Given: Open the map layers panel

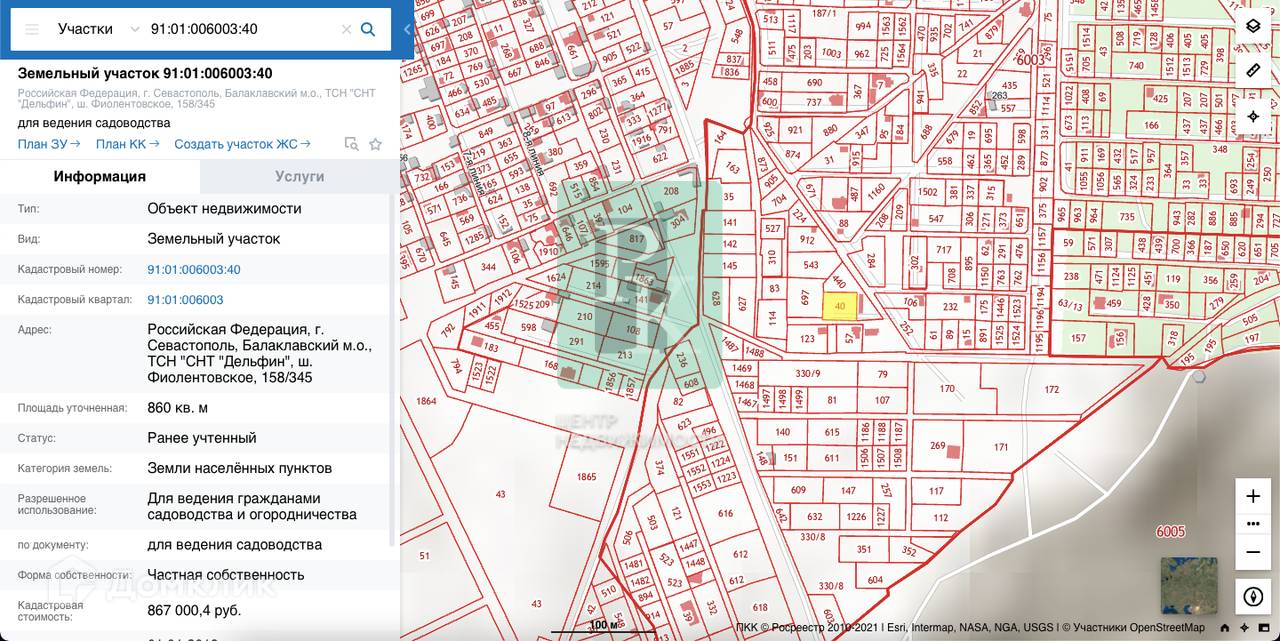Looking at the screenshot, I should coord(1253,26).
